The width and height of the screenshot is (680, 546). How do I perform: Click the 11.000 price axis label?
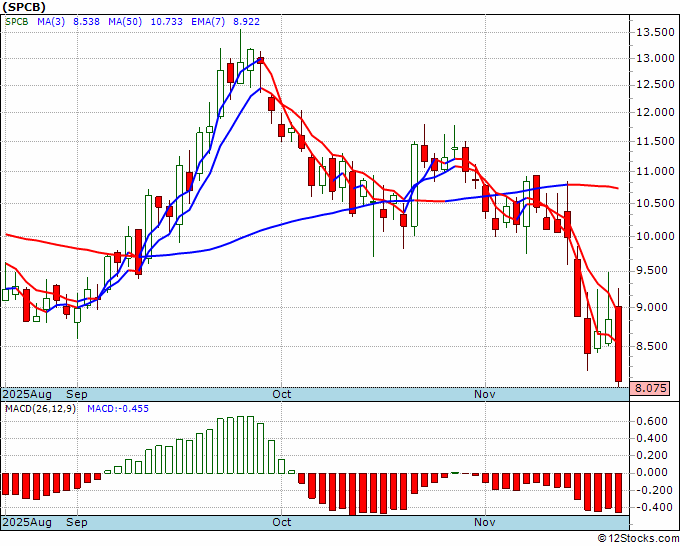click(655, 172)
